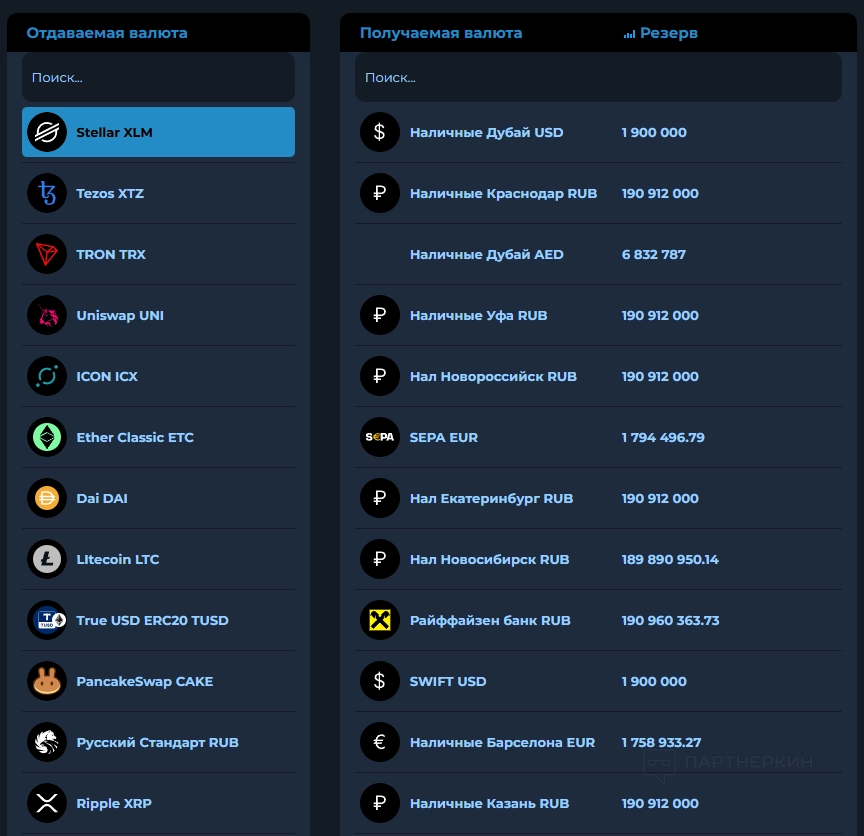Viewport: 864px width, 836px height.
Task: Click reserve value 190 960 363.73
Action: point(671,620)
